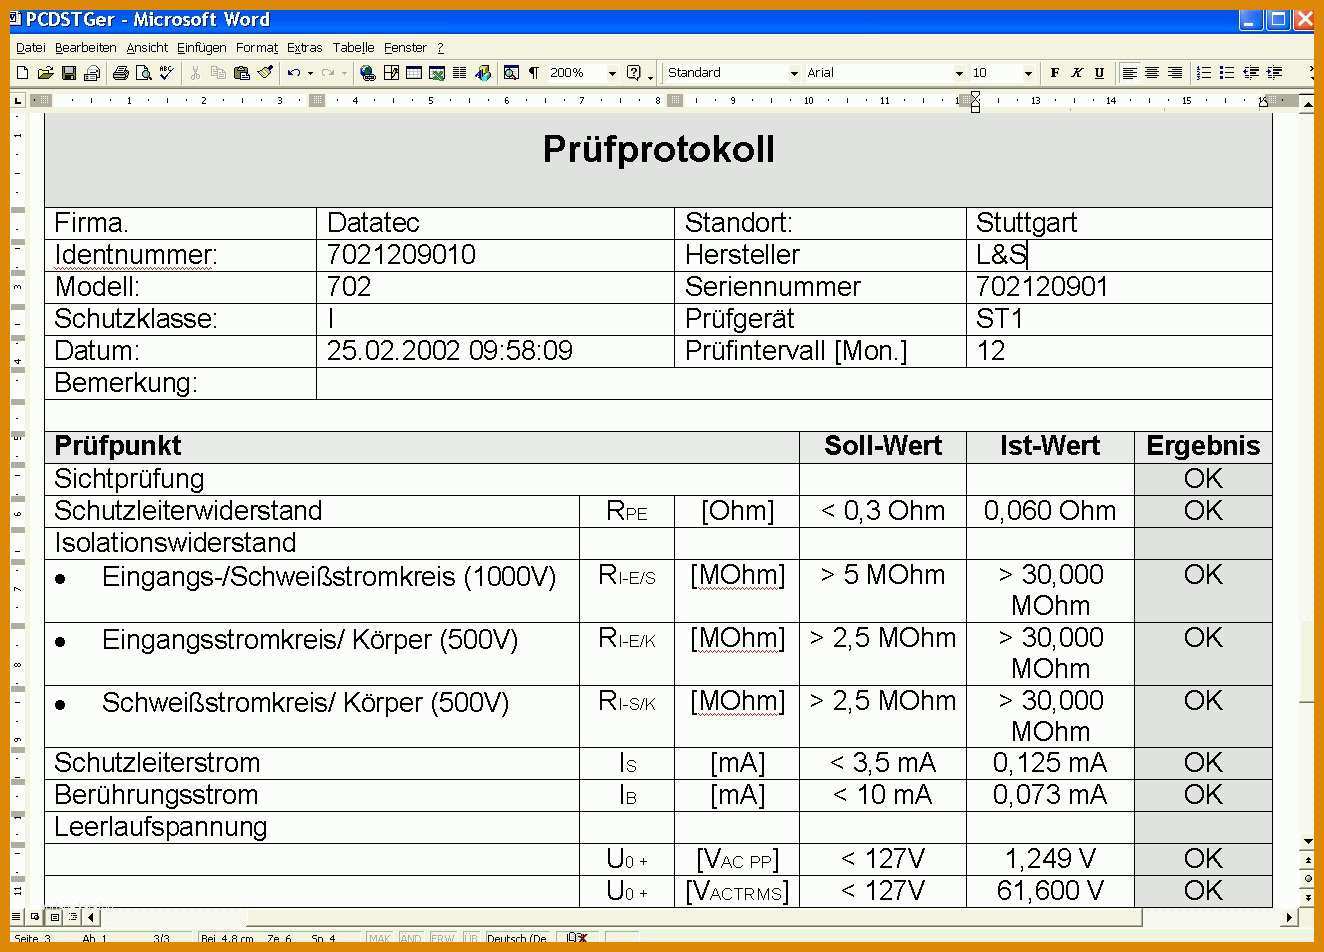
Task: Click the previous page browse button
Action: [1307, 859]
